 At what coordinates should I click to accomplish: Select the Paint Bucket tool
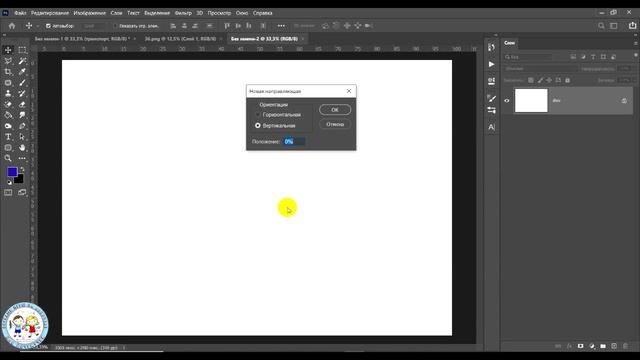click(8, 115)
